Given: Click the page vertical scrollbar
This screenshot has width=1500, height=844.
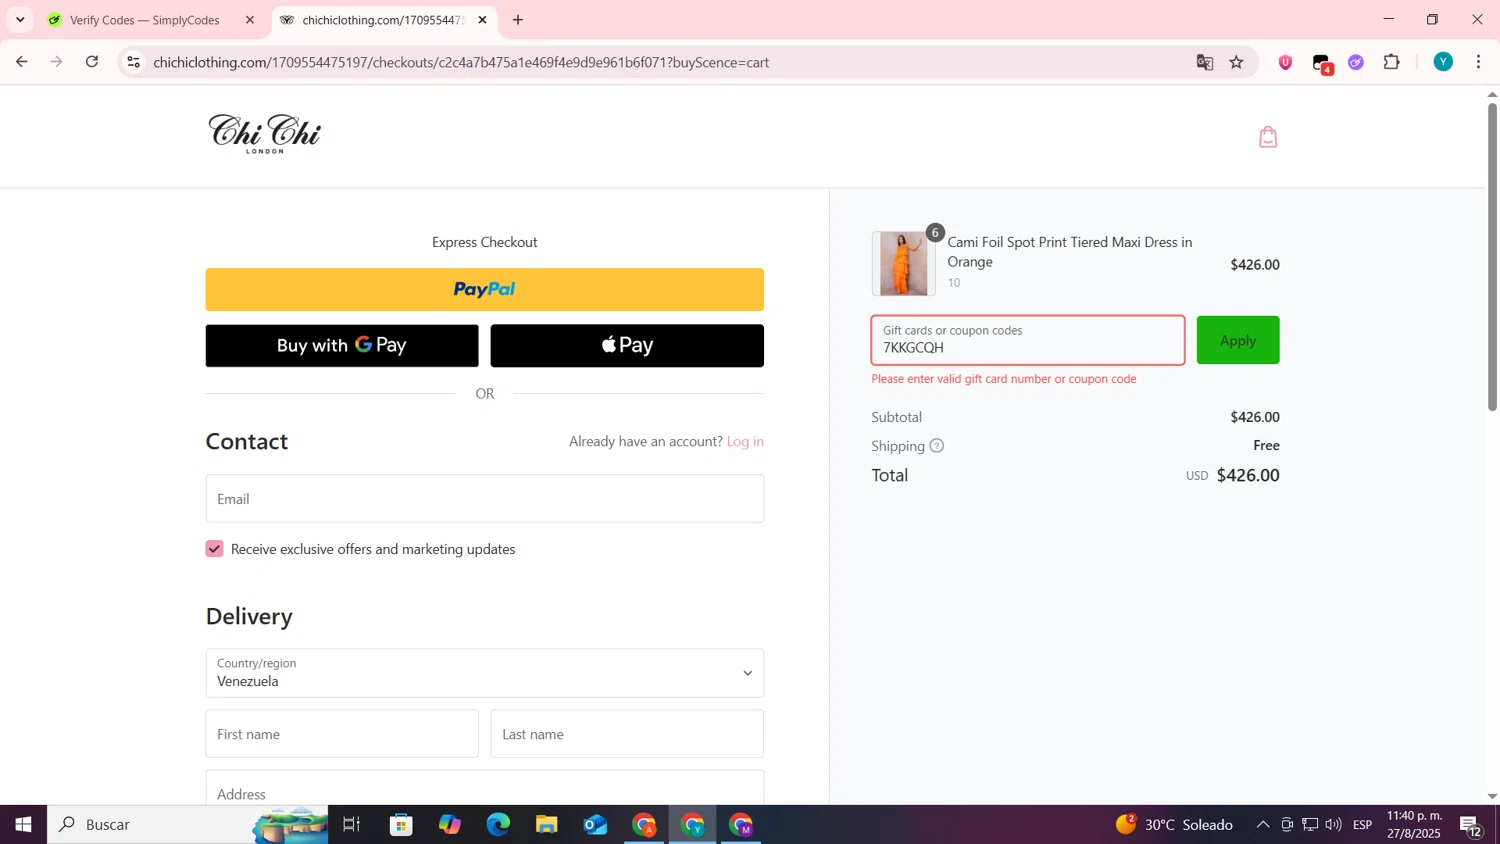Looking at the screenshot, I should click(x=1492, y=256).
